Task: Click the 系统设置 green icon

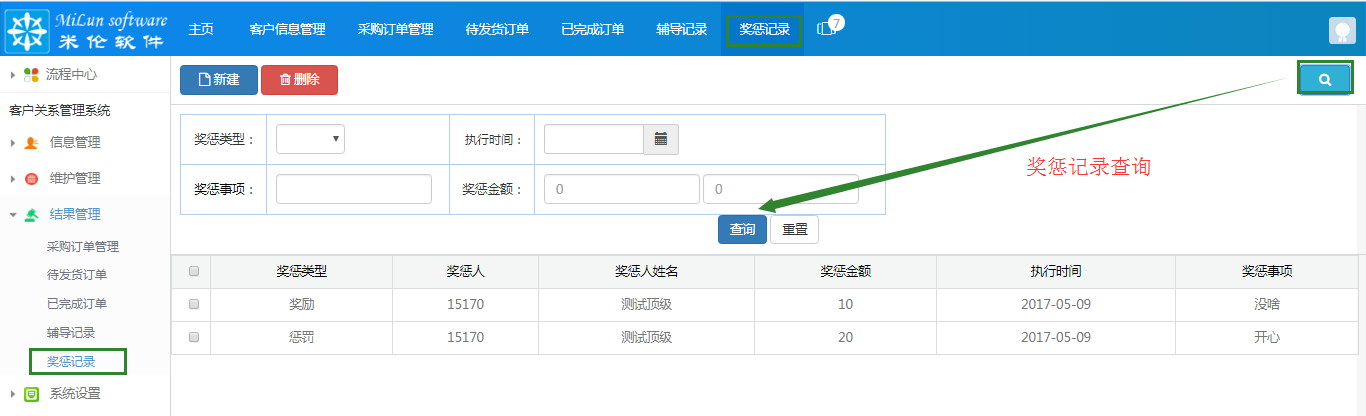Action: pyautogui.click(x=31, y=394)
